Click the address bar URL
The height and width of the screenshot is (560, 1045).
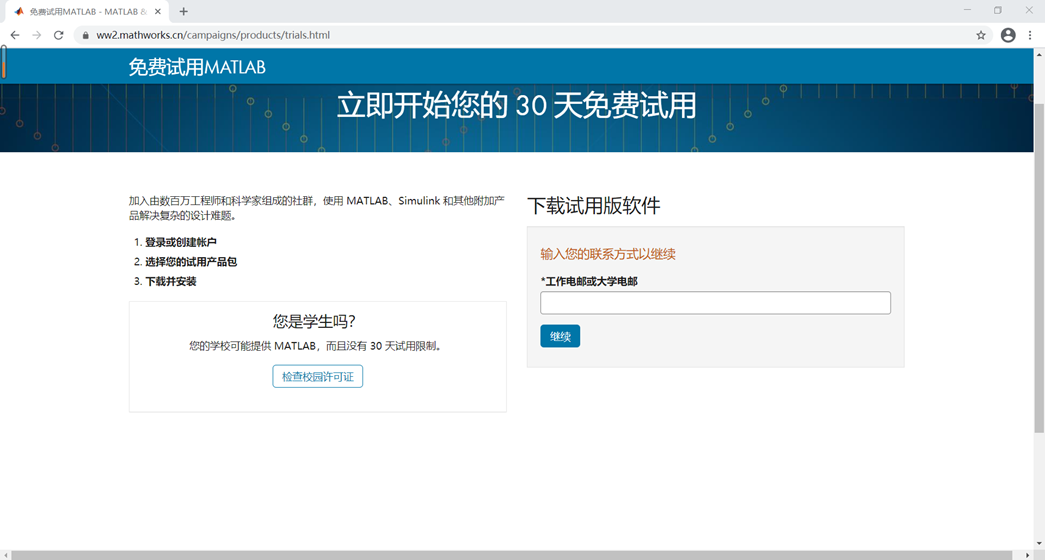[x=213, y=35]
